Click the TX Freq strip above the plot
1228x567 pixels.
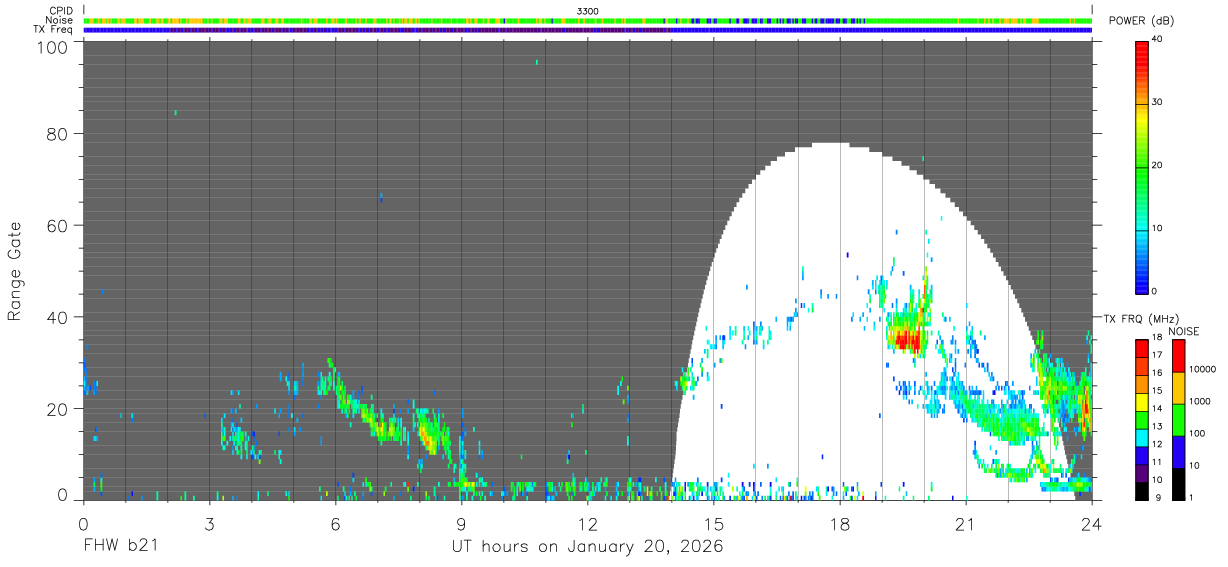[x=588, y=30]
